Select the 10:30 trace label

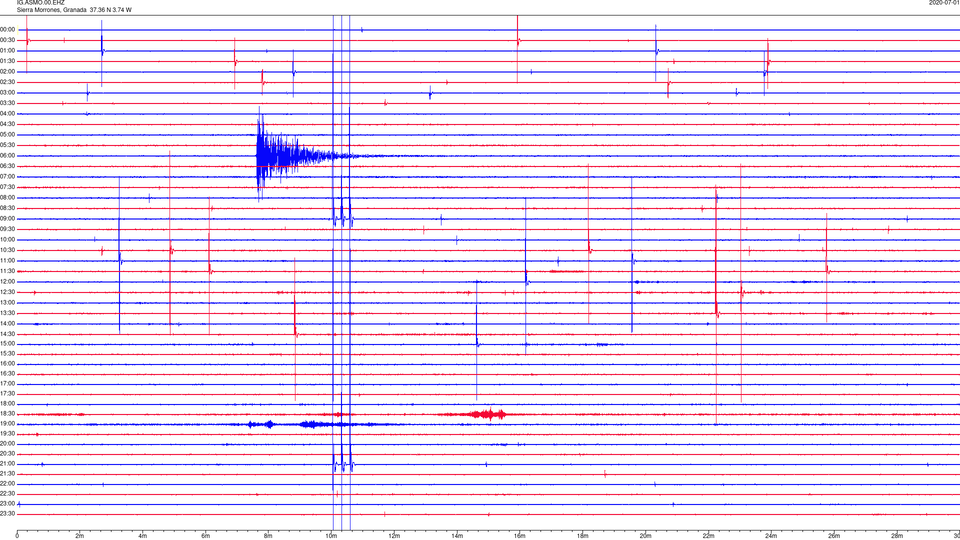pos(8,250)
